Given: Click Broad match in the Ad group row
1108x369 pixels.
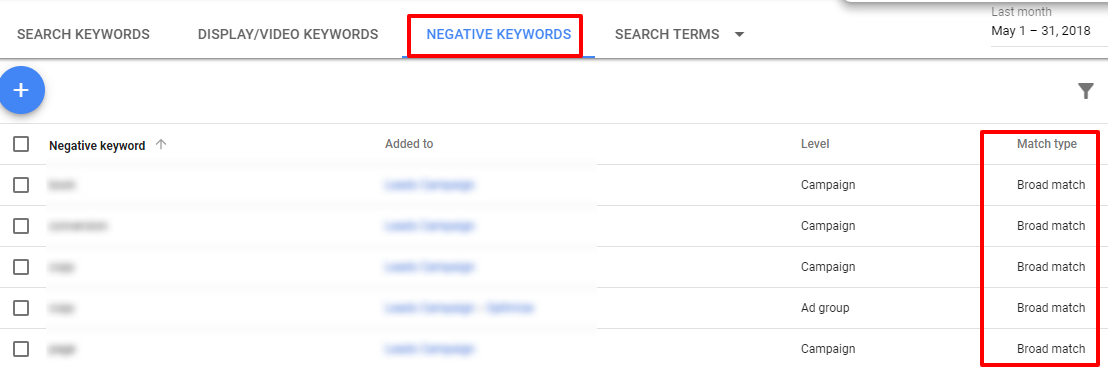Looking at the screenshot, I should click(x=1051, y=308).
